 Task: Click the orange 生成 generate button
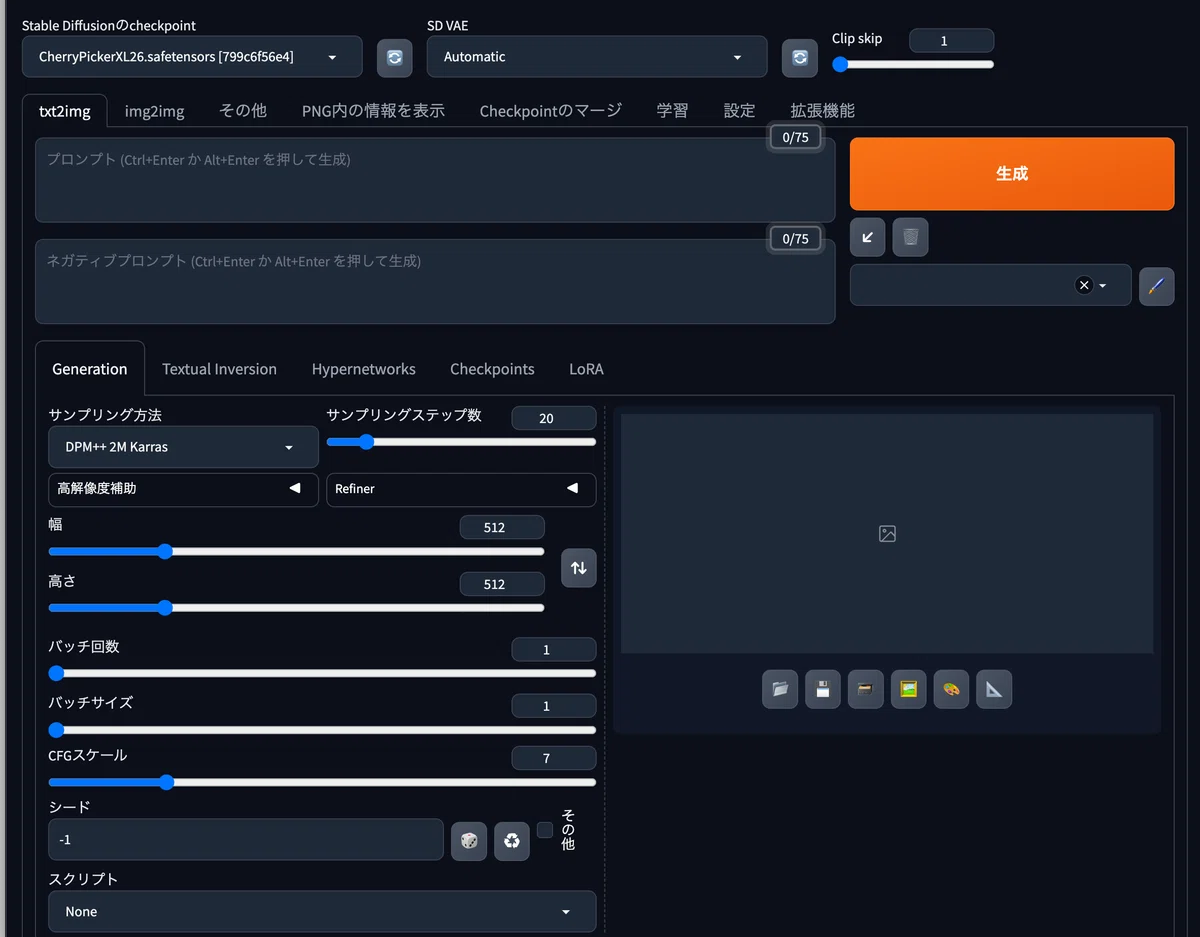tap(1012, 174)
